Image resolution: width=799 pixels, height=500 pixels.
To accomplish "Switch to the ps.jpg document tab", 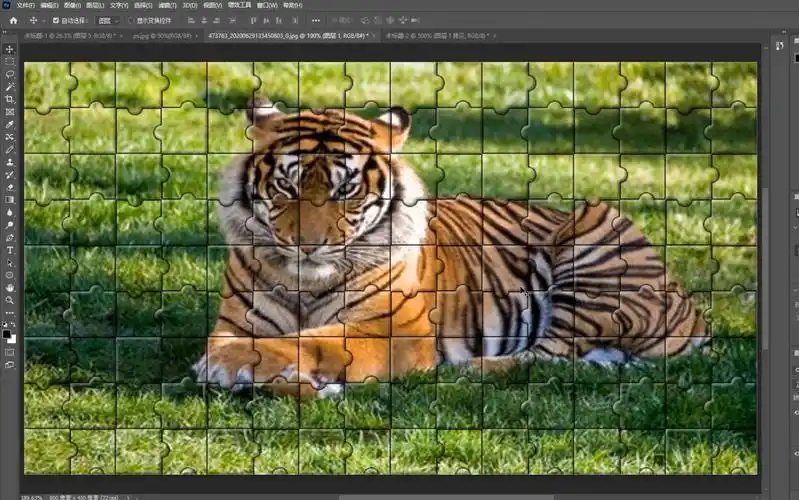I will pyautogui.click(x=162, y=36).
